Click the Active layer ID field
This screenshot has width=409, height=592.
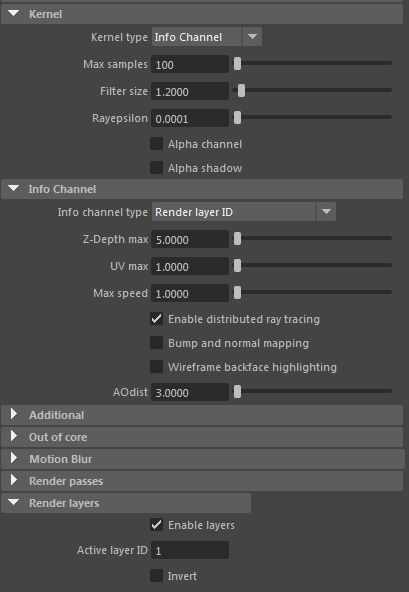pyautogui.click(x=190, y=550)
